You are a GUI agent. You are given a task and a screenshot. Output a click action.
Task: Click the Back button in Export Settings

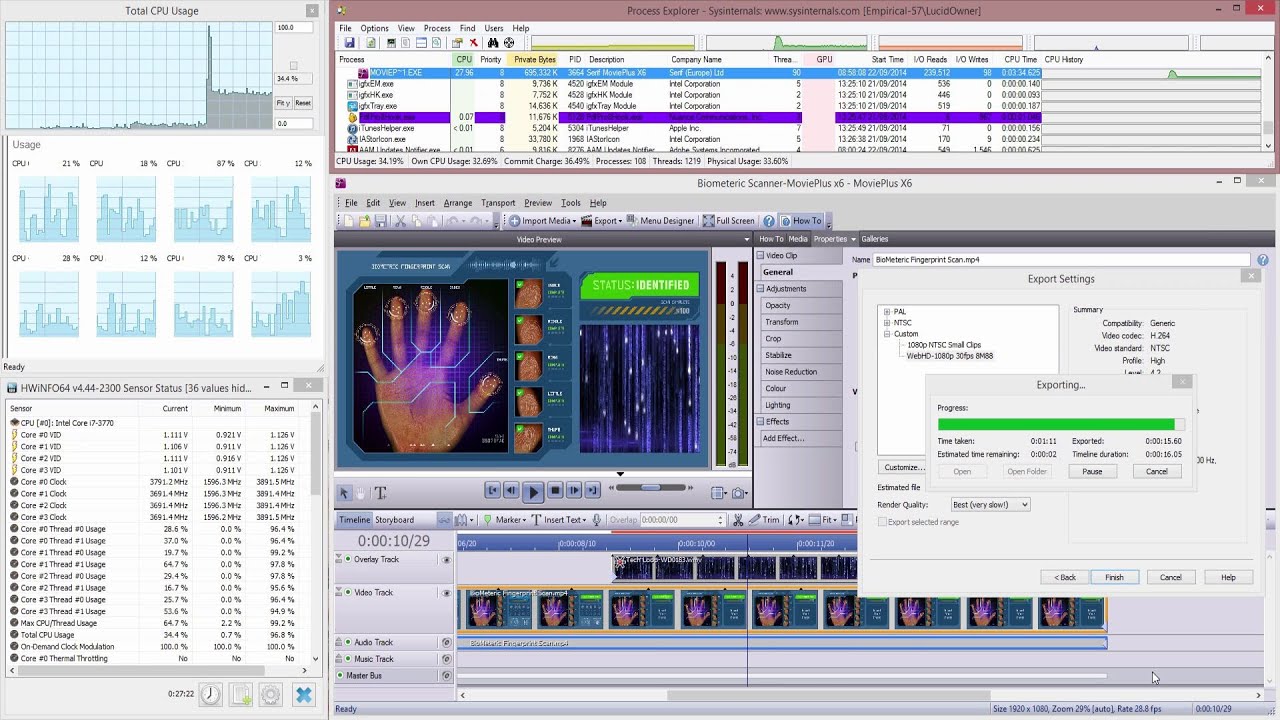point(1064,577)
